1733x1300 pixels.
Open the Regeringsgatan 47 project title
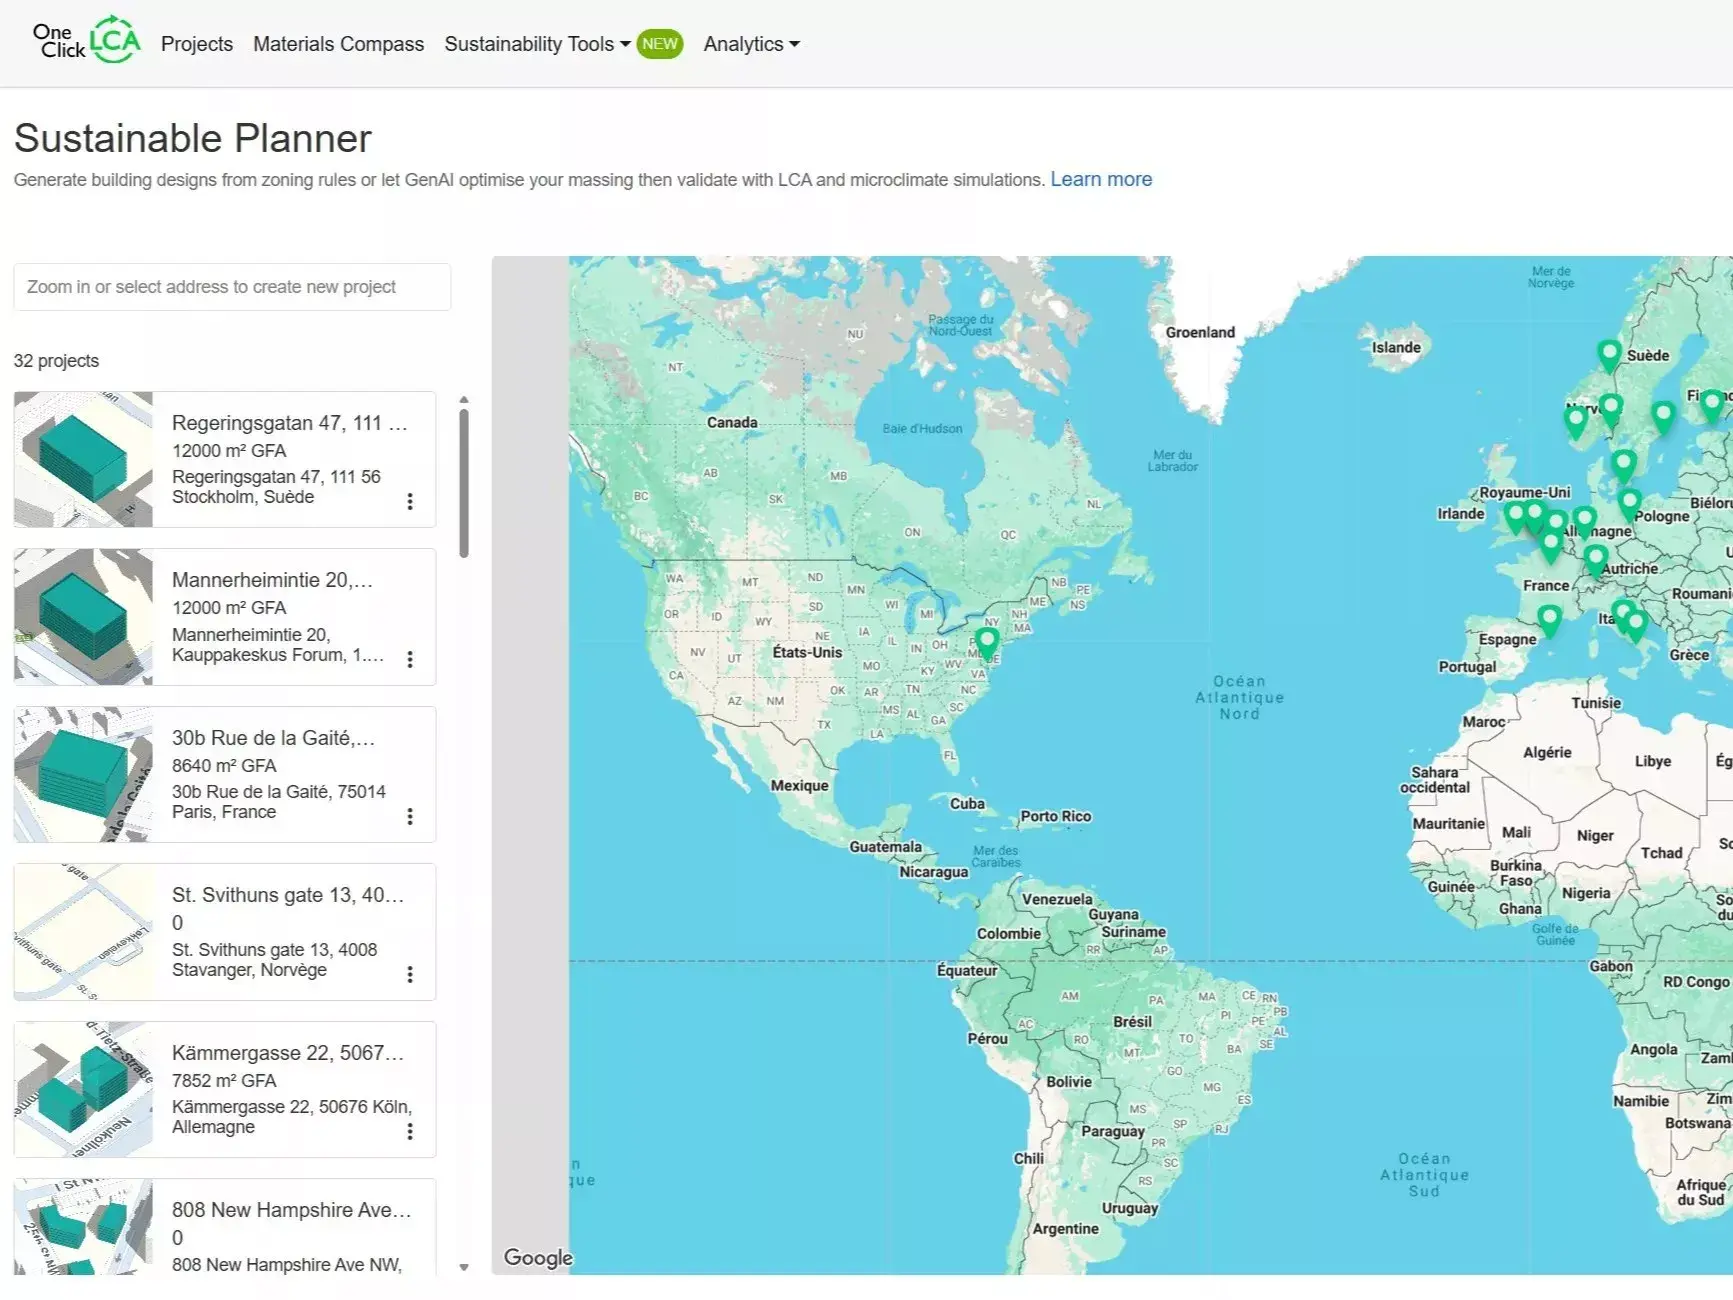coord(290,423)
